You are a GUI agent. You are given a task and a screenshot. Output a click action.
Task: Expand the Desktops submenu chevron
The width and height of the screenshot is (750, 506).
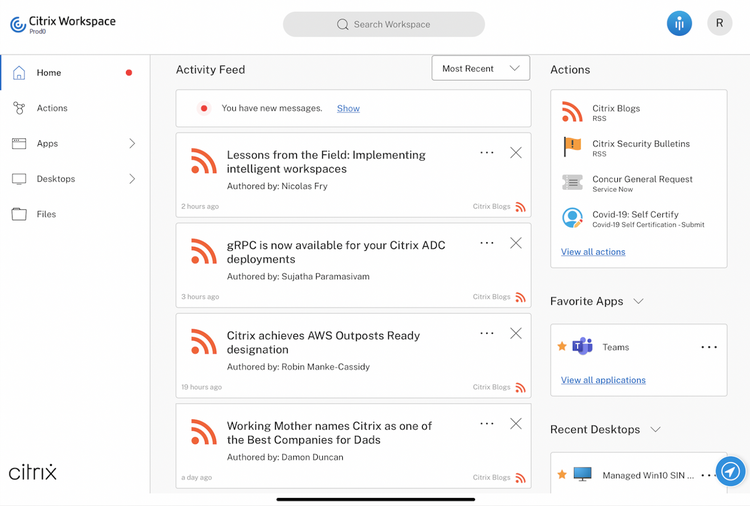click(x=132, y=179)
